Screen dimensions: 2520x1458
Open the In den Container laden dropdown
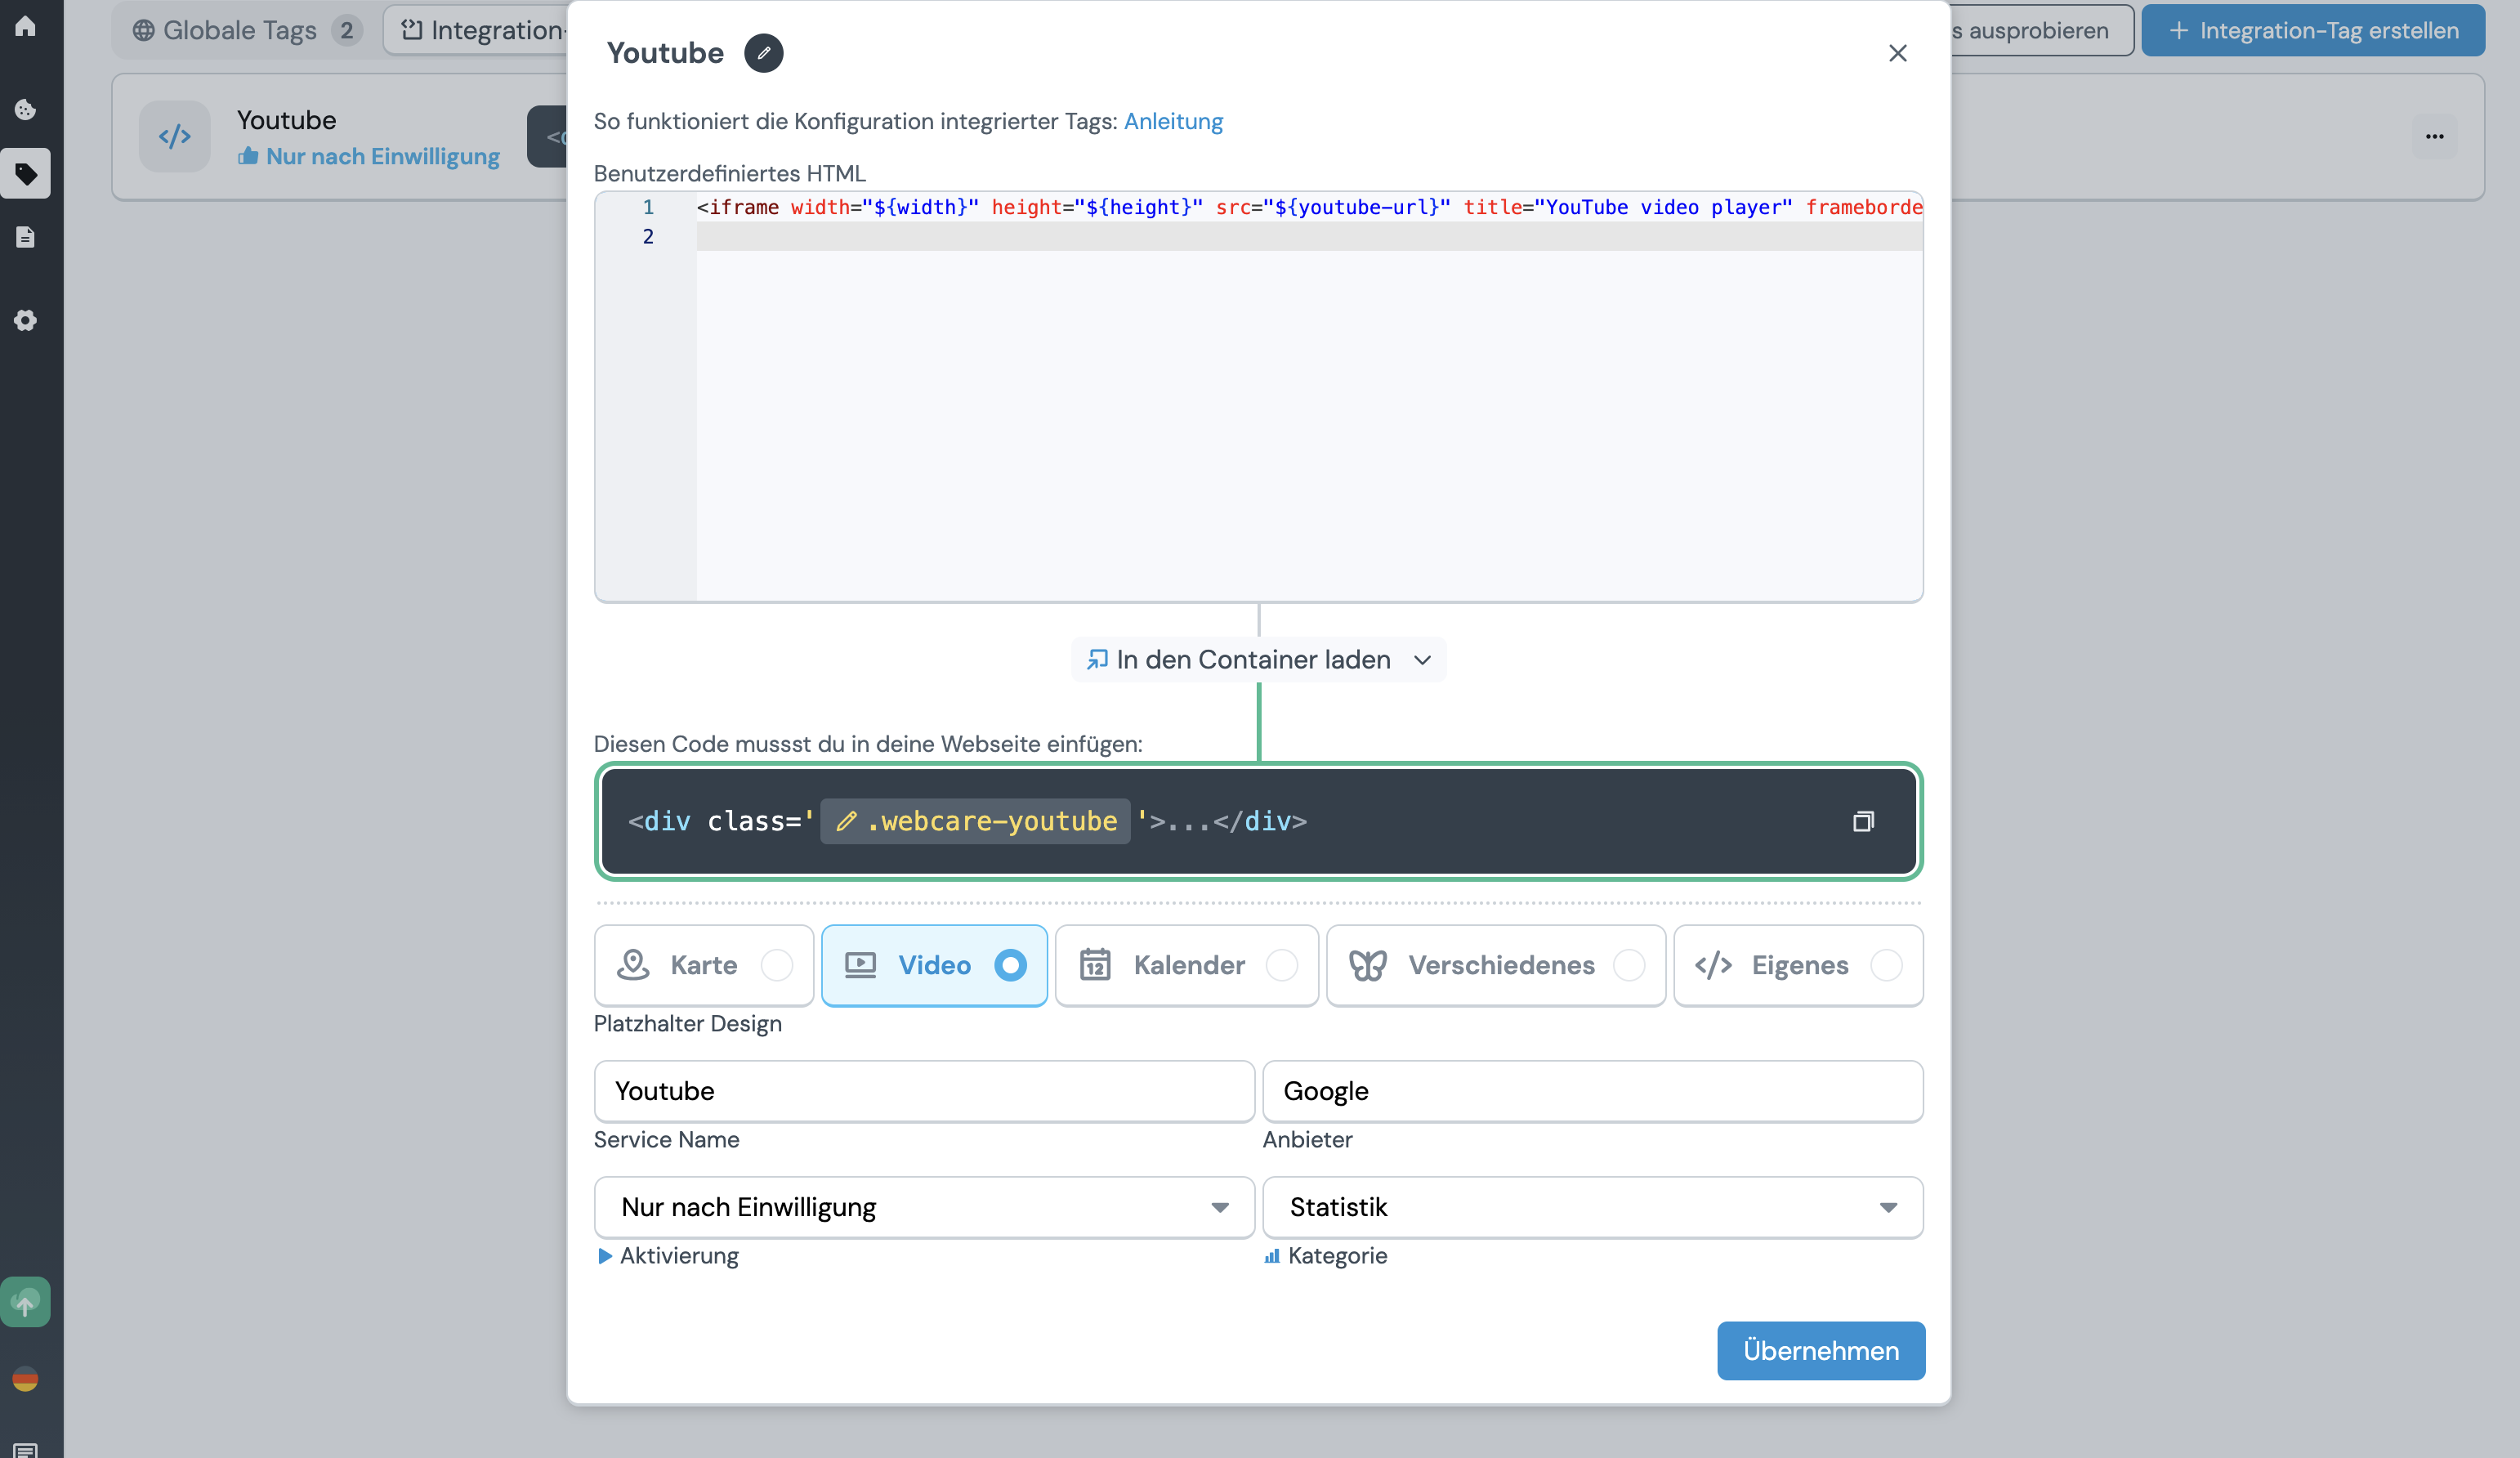tap(1258, 659)
